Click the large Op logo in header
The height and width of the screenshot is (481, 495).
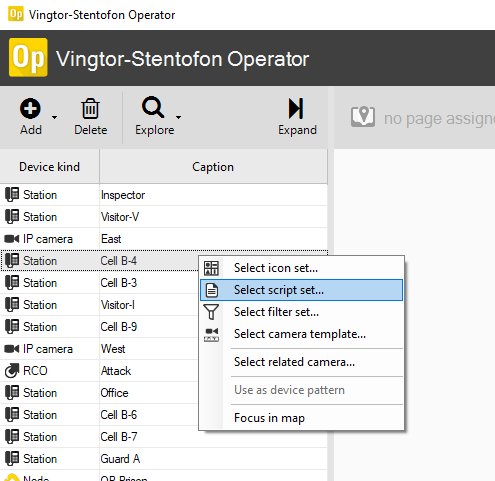pos(28,57)
